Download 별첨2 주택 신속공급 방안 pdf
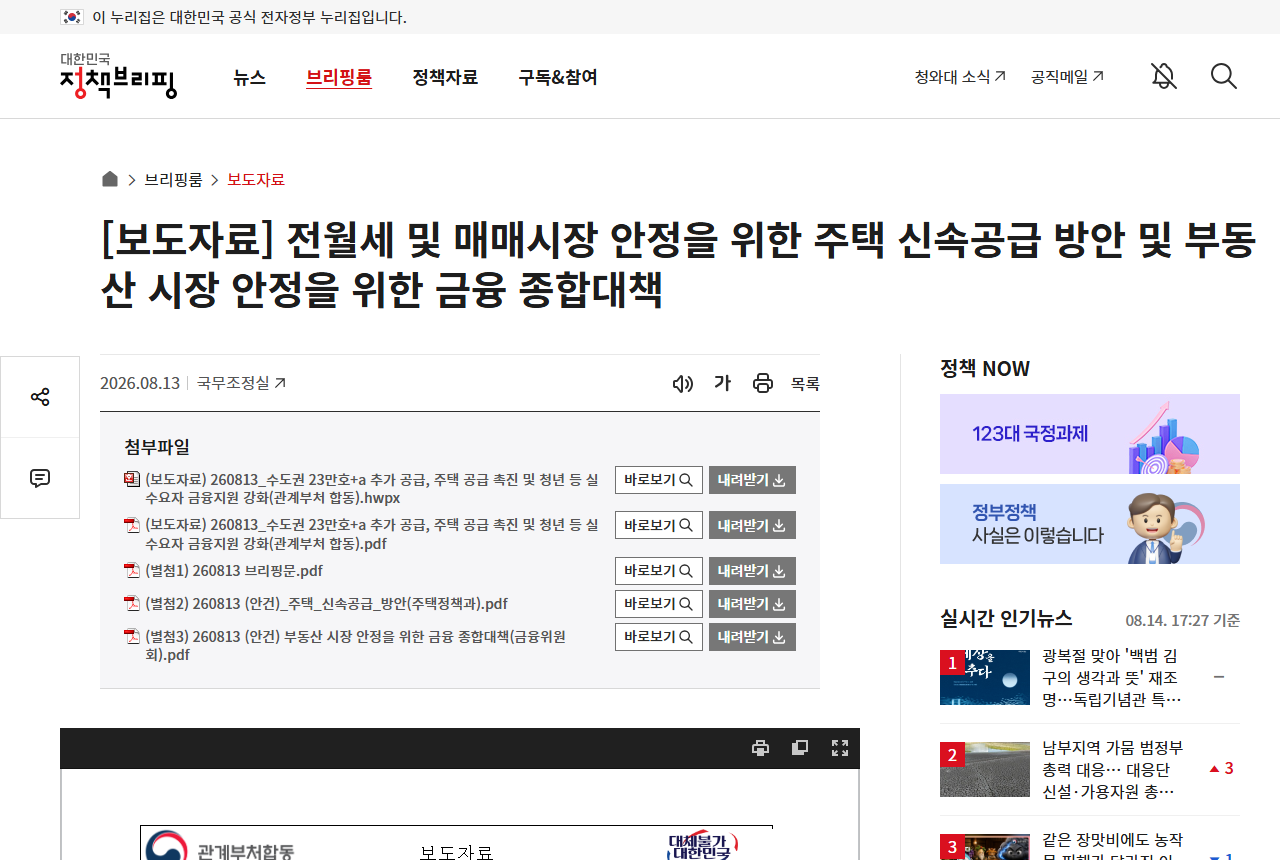 752,604
